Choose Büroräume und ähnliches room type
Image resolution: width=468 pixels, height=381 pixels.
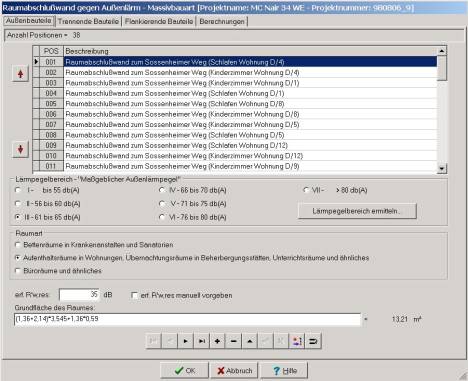(x=18, y=271)
